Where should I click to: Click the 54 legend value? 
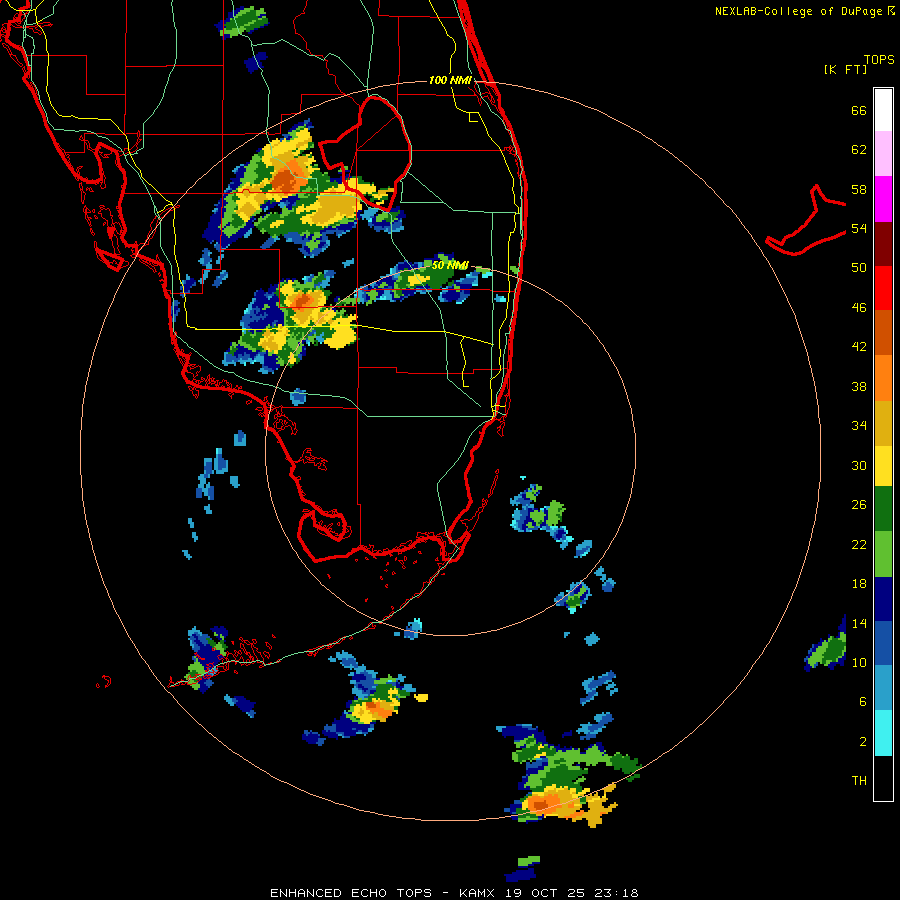(859, 228)
